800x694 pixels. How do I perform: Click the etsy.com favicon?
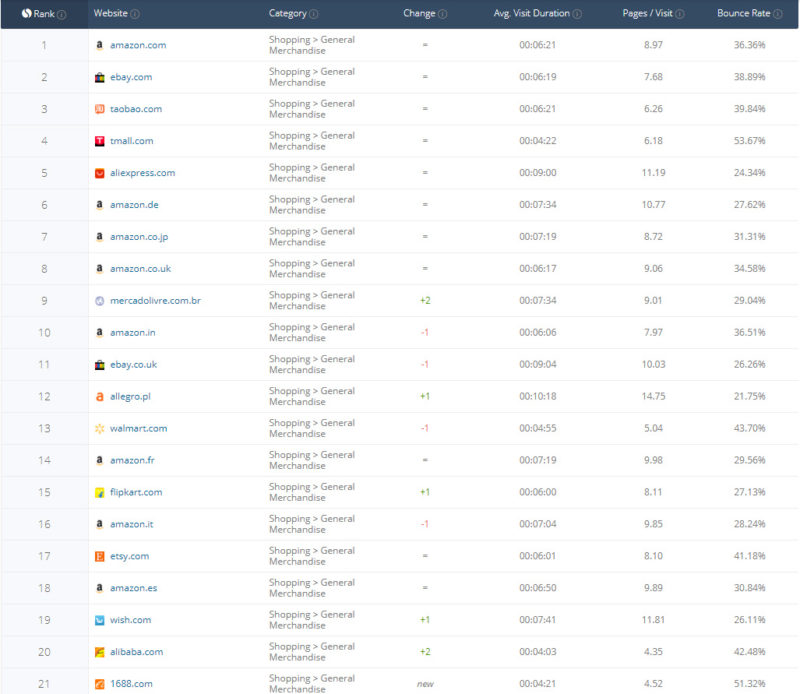click(99, 556)
